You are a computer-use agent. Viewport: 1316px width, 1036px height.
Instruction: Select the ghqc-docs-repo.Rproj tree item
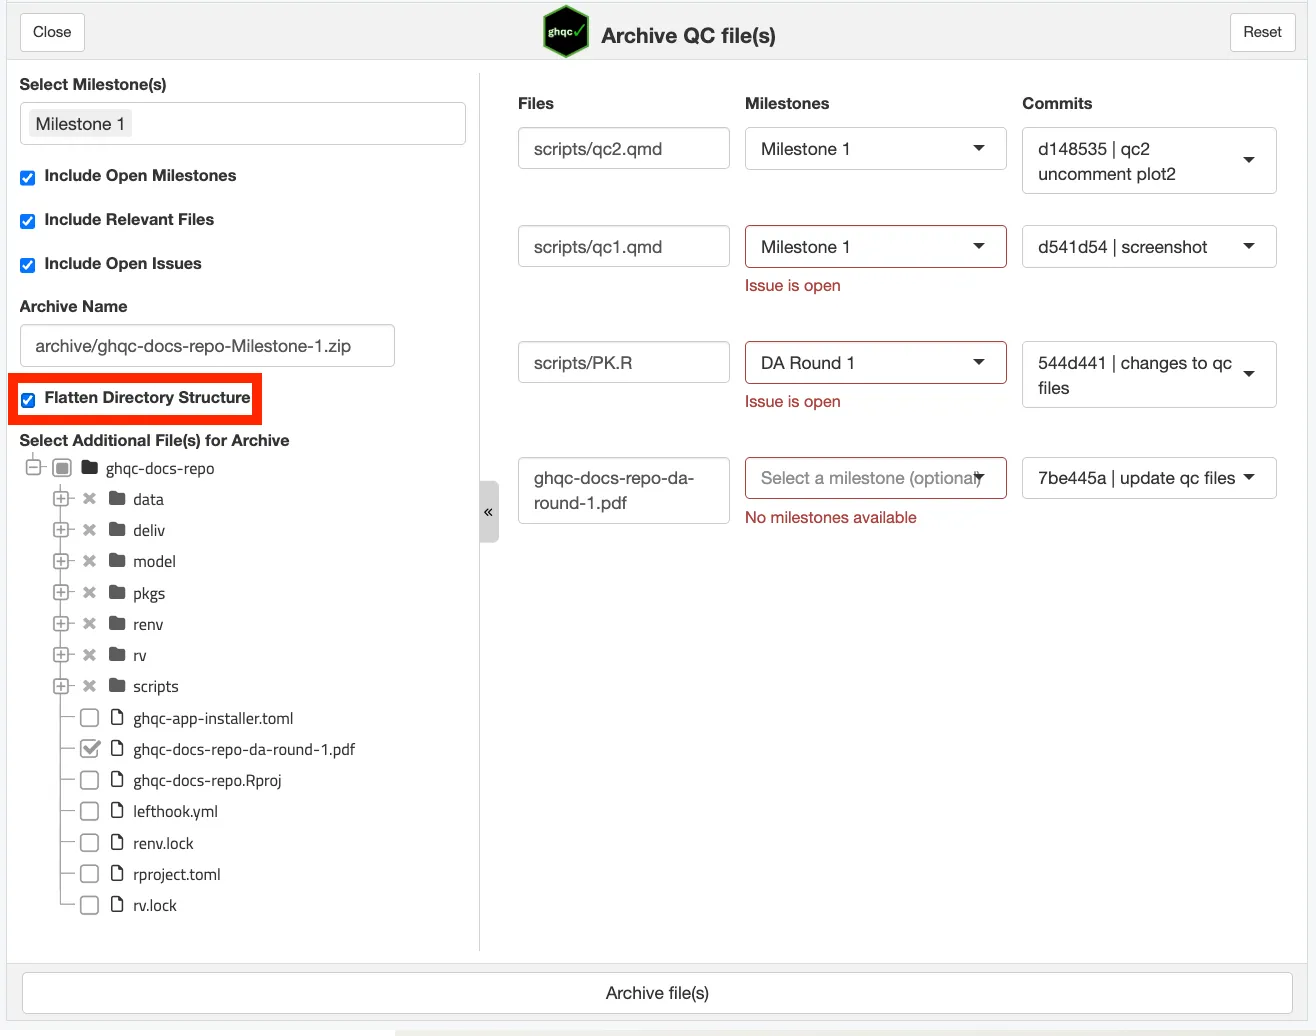[x=207, y=780]
